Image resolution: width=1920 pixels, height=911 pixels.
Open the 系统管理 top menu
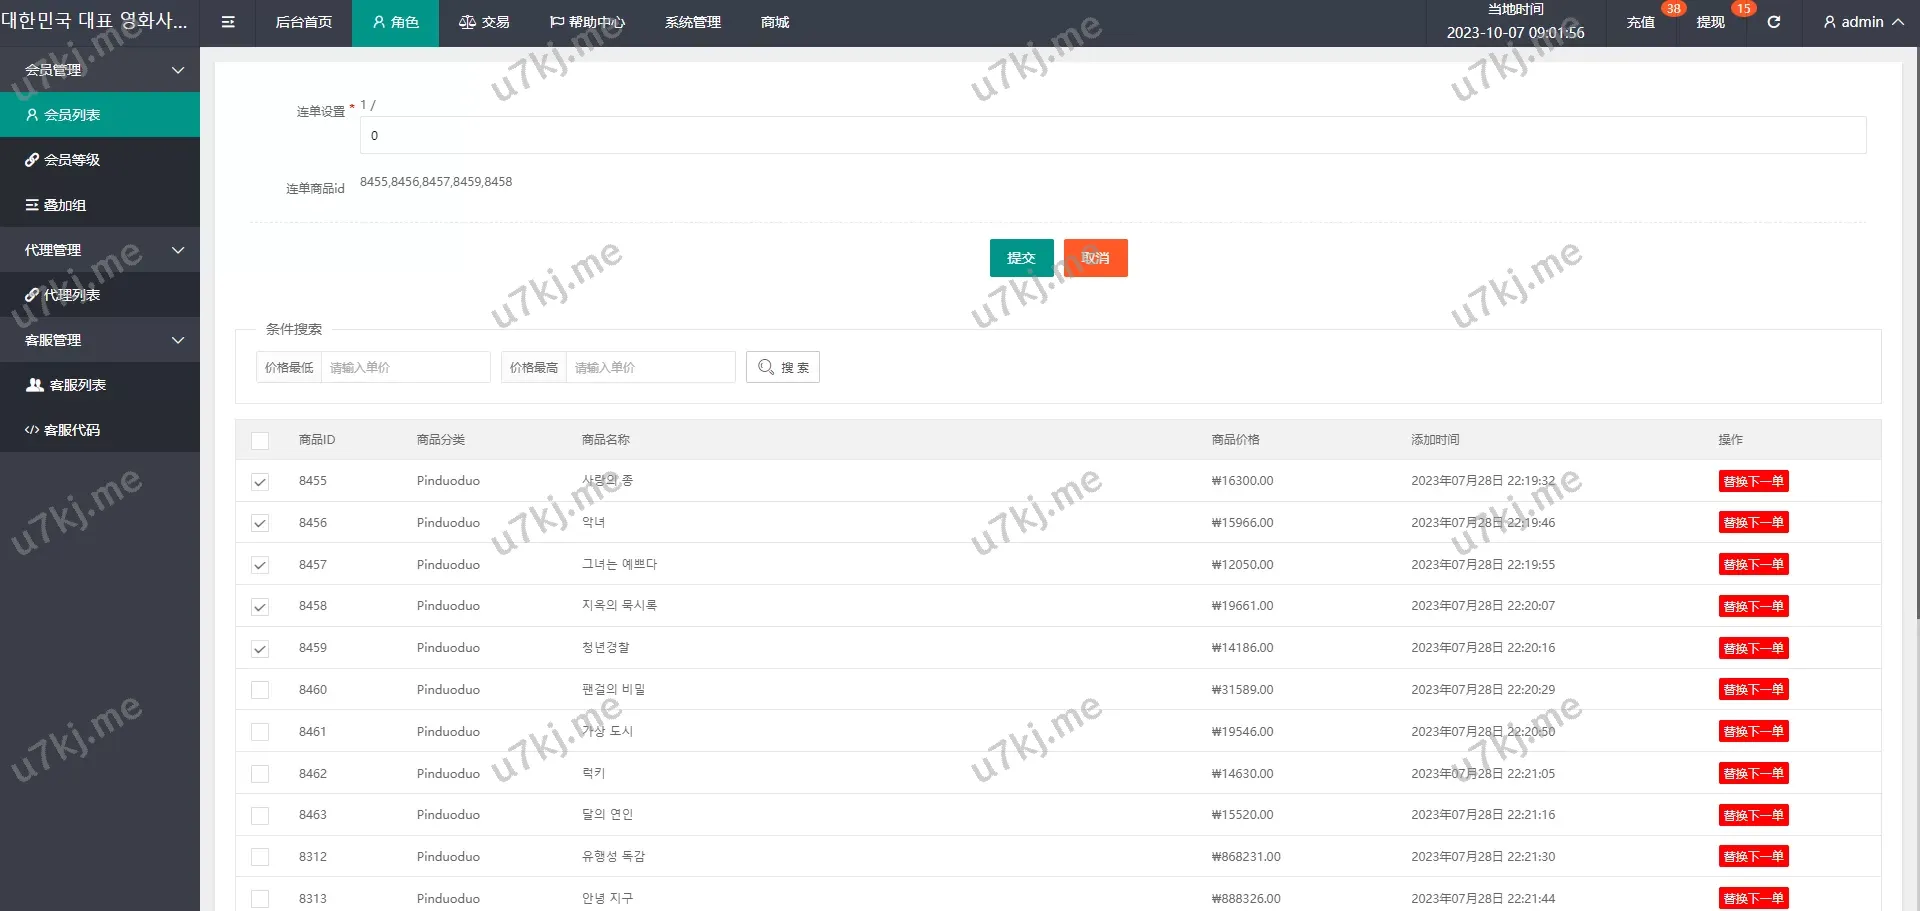[x=692, y=22]
